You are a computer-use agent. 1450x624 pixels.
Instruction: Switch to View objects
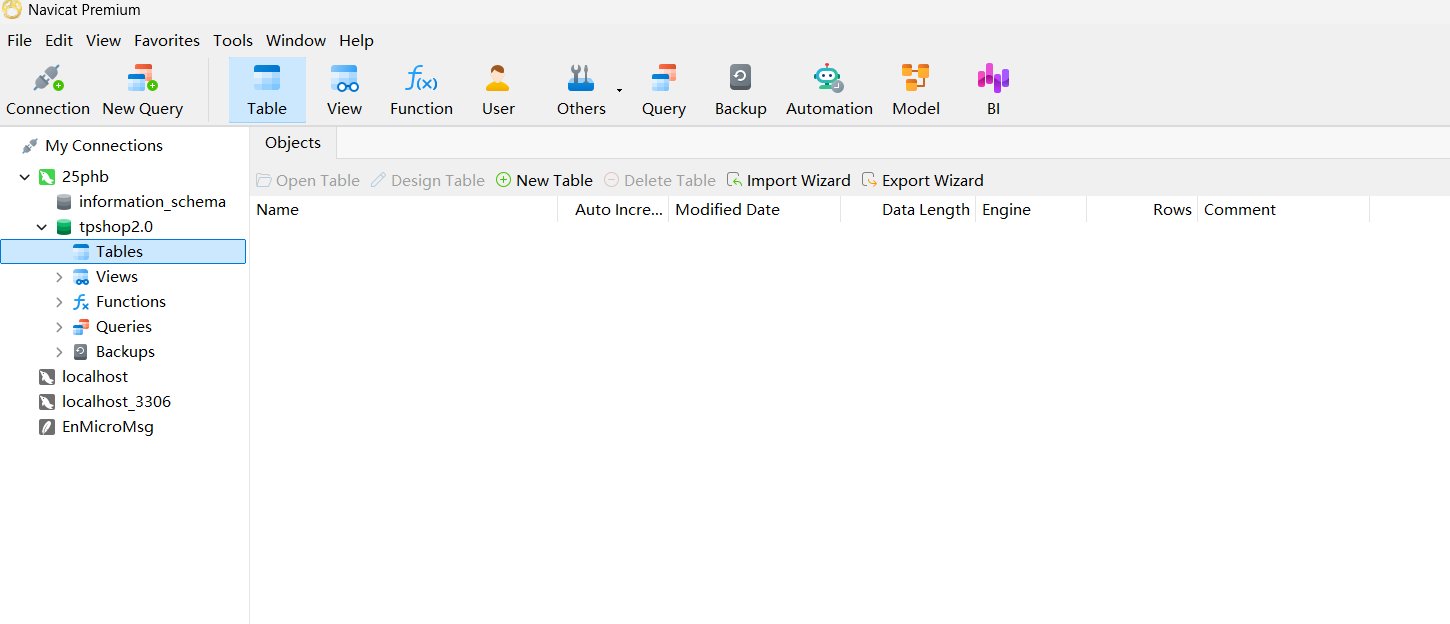tap(344, 90)
